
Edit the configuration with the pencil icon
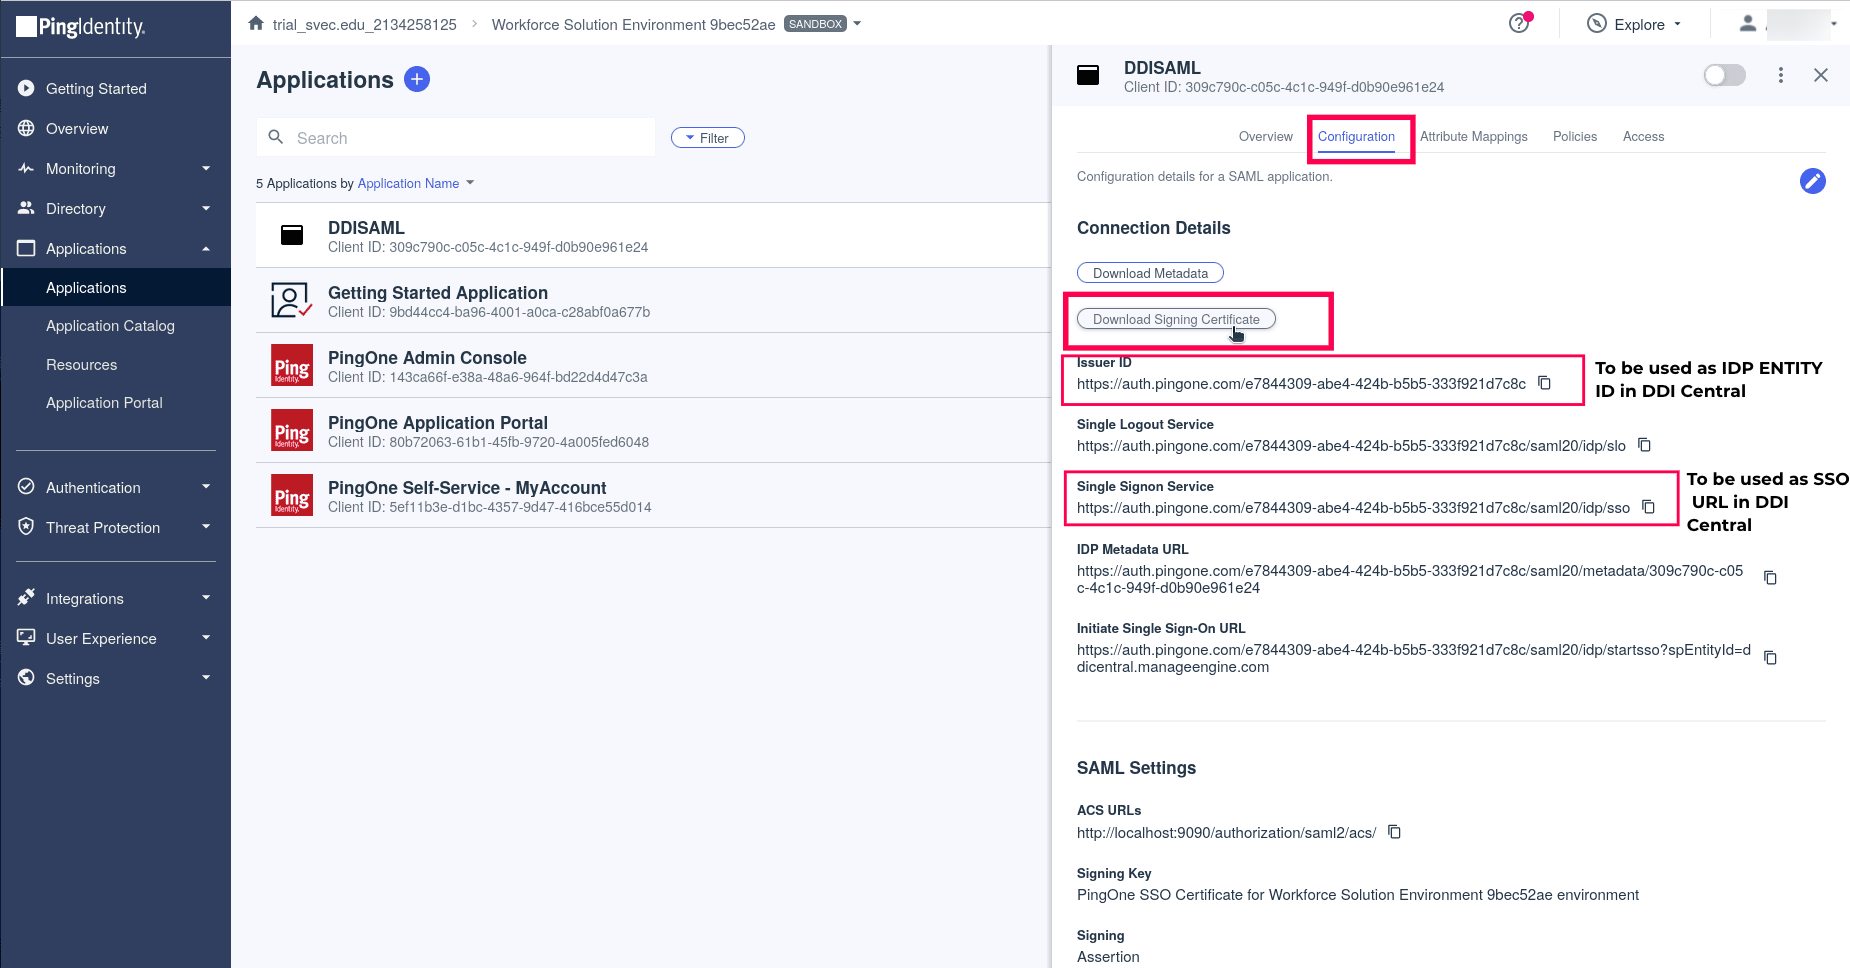pos(1813,181)
